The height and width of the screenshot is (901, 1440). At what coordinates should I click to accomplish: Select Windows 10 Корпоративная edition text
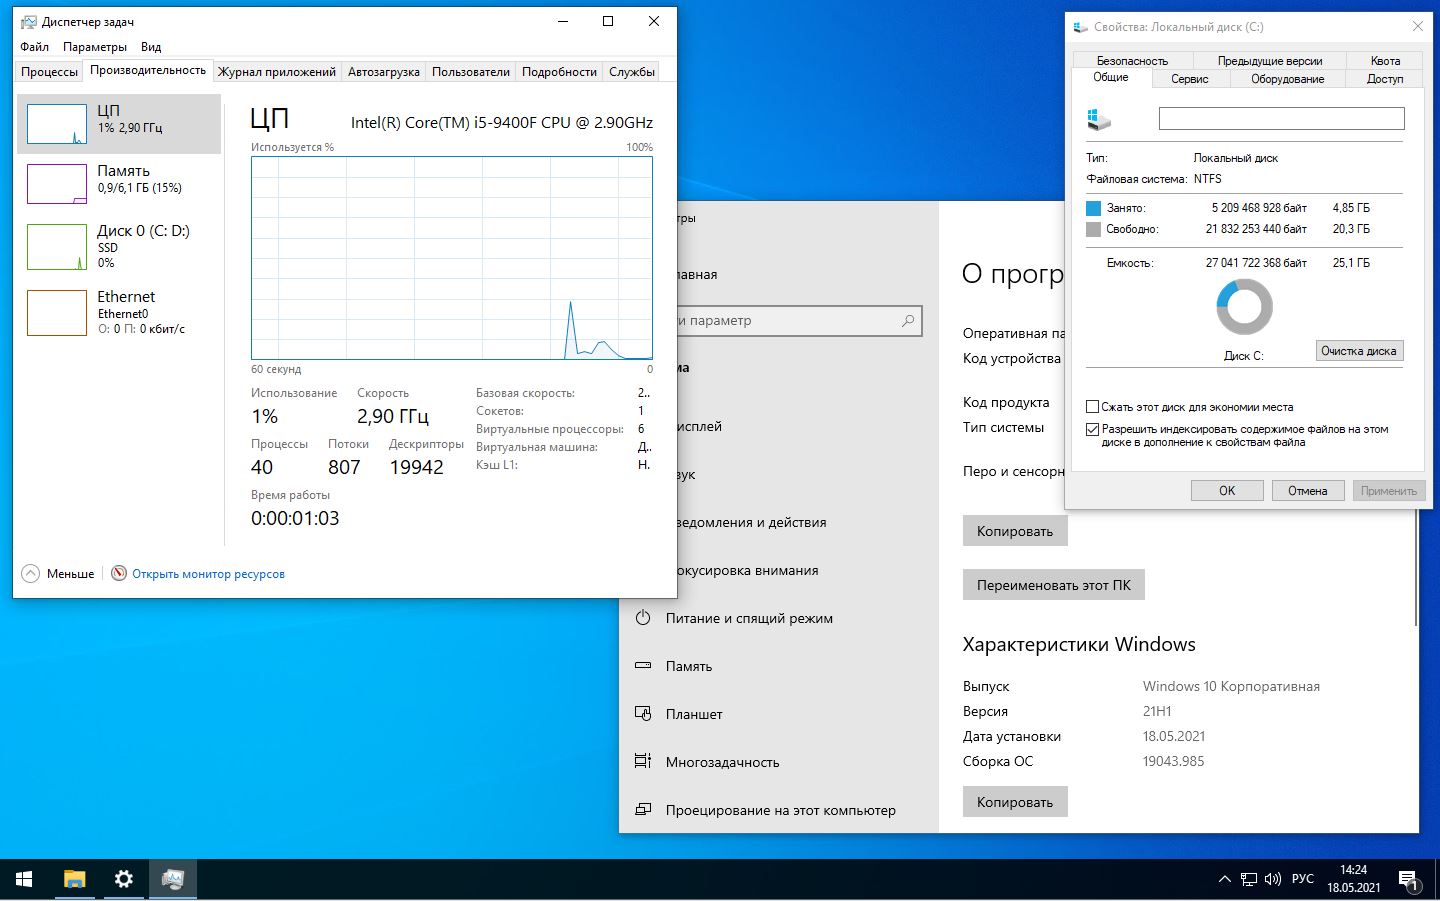pyautogui.click(x=1231, y=686)
